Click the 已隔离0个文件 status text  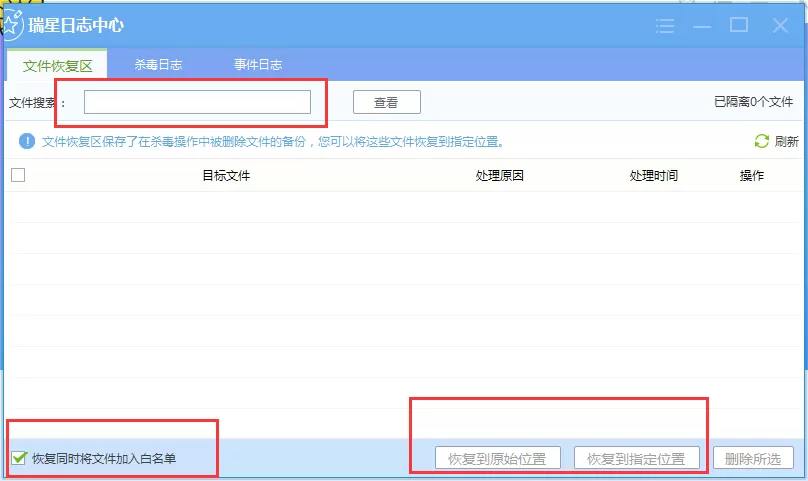coord(753,102)
